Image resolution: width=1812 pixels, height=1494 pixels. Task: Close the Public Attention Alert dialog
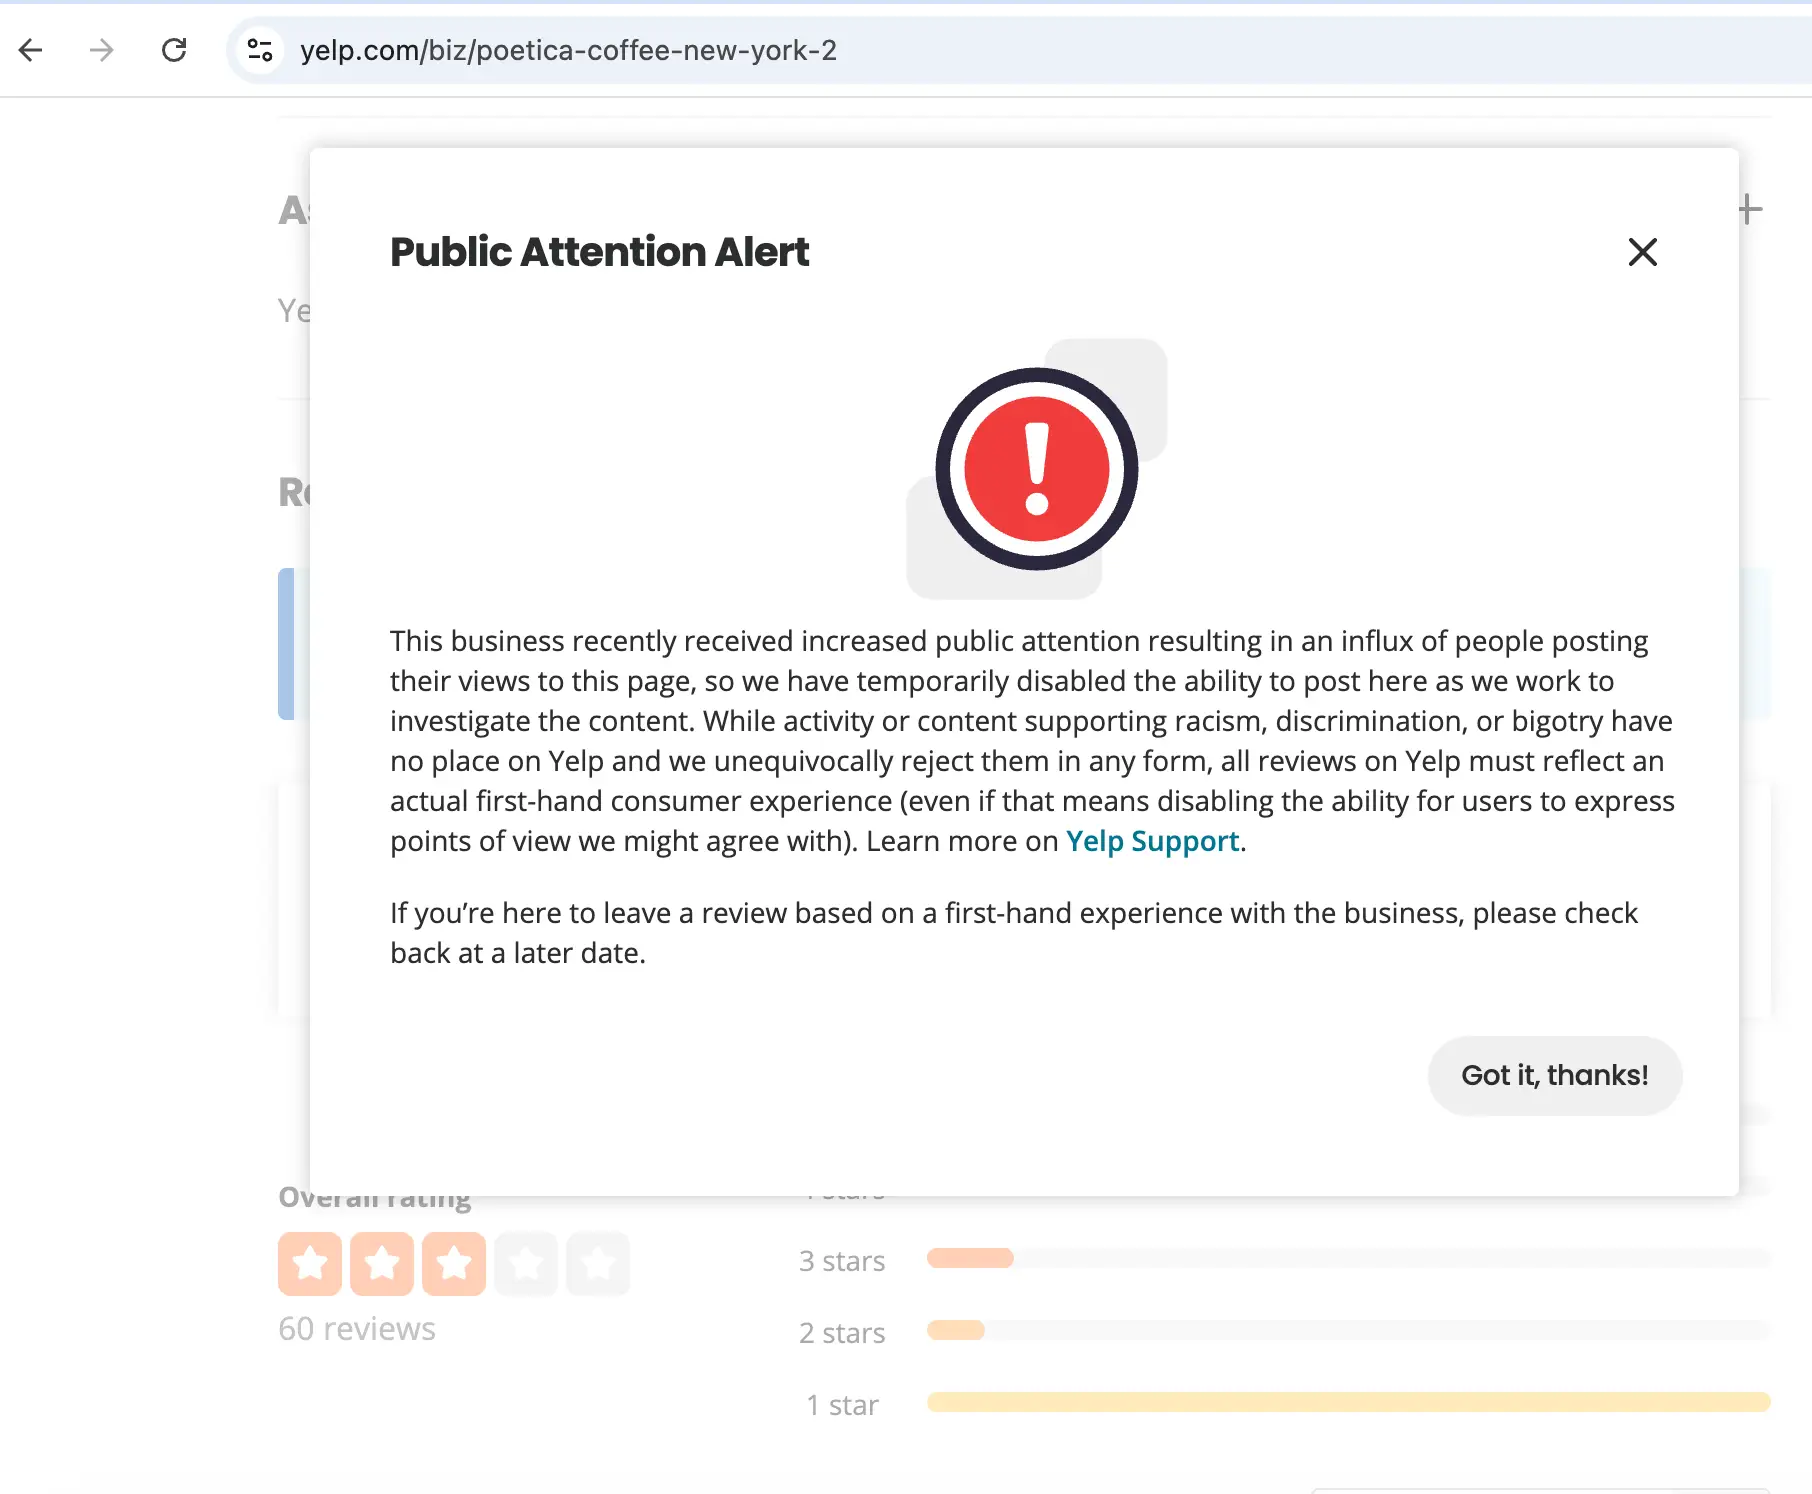(1642, 252)
